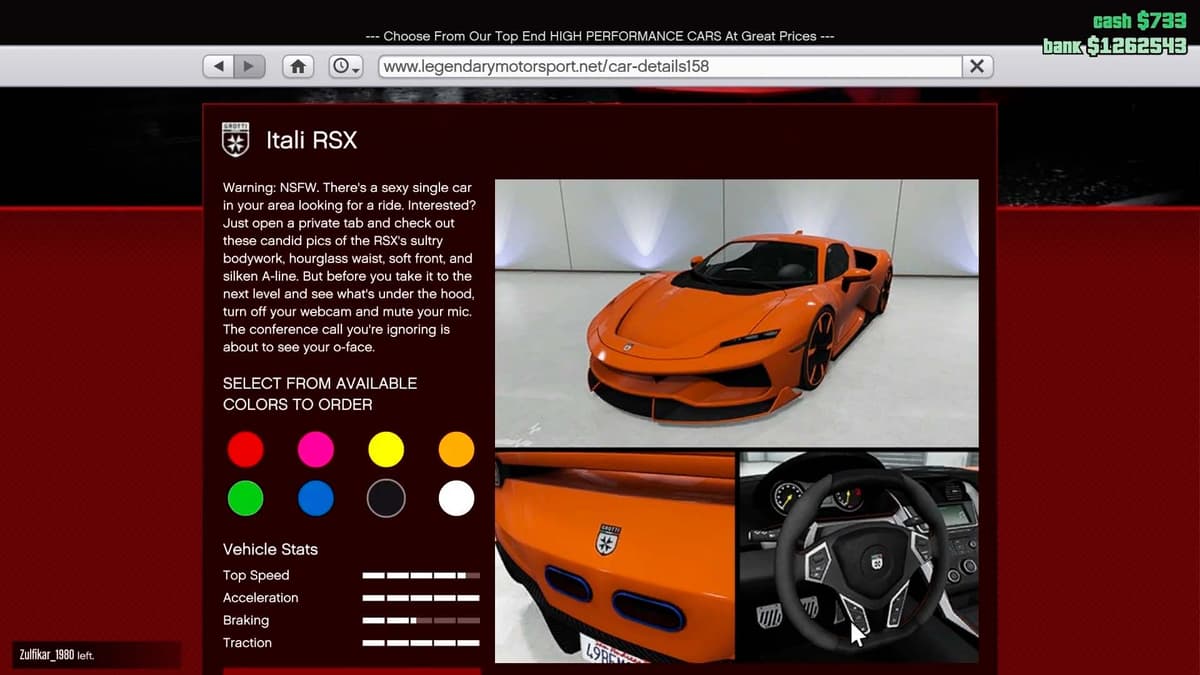
Task: Close the browser with the X button
Action: click(x=976, y=66)
